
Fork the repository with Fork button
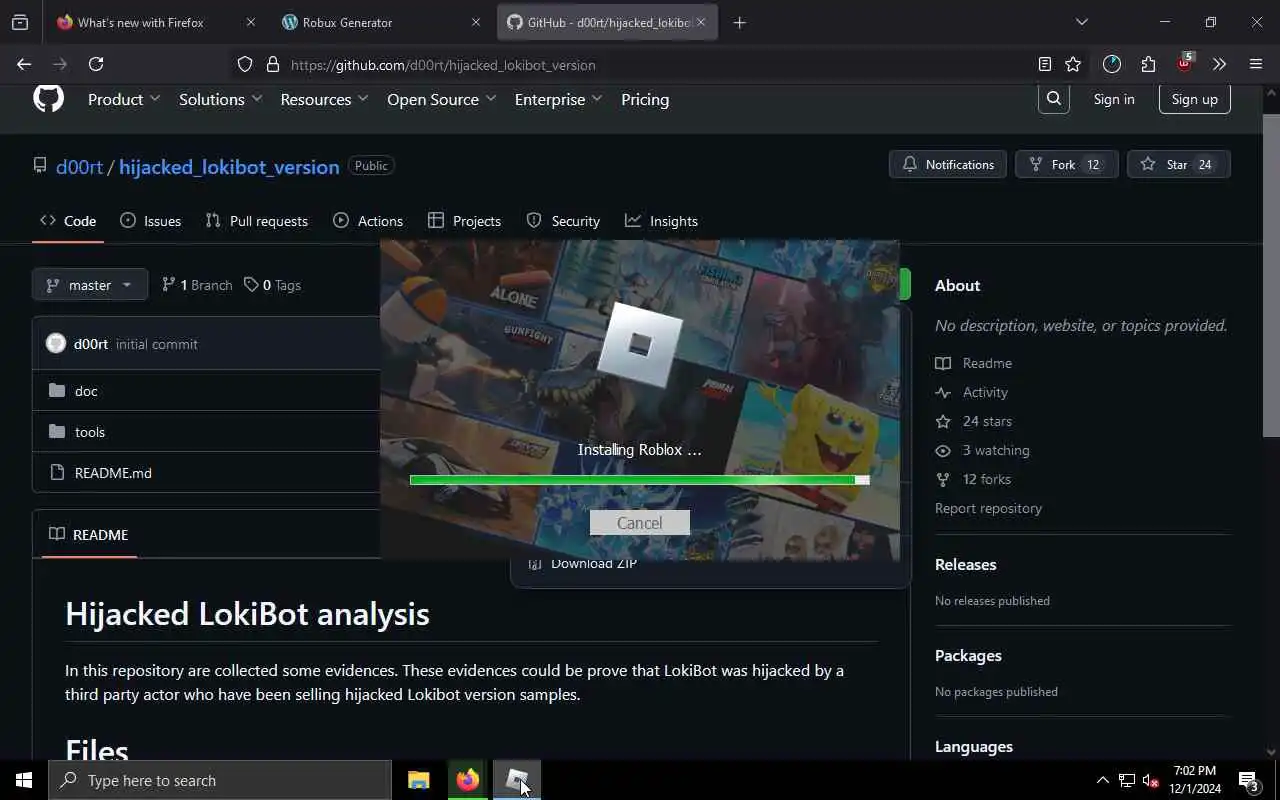click(1067, 164)
